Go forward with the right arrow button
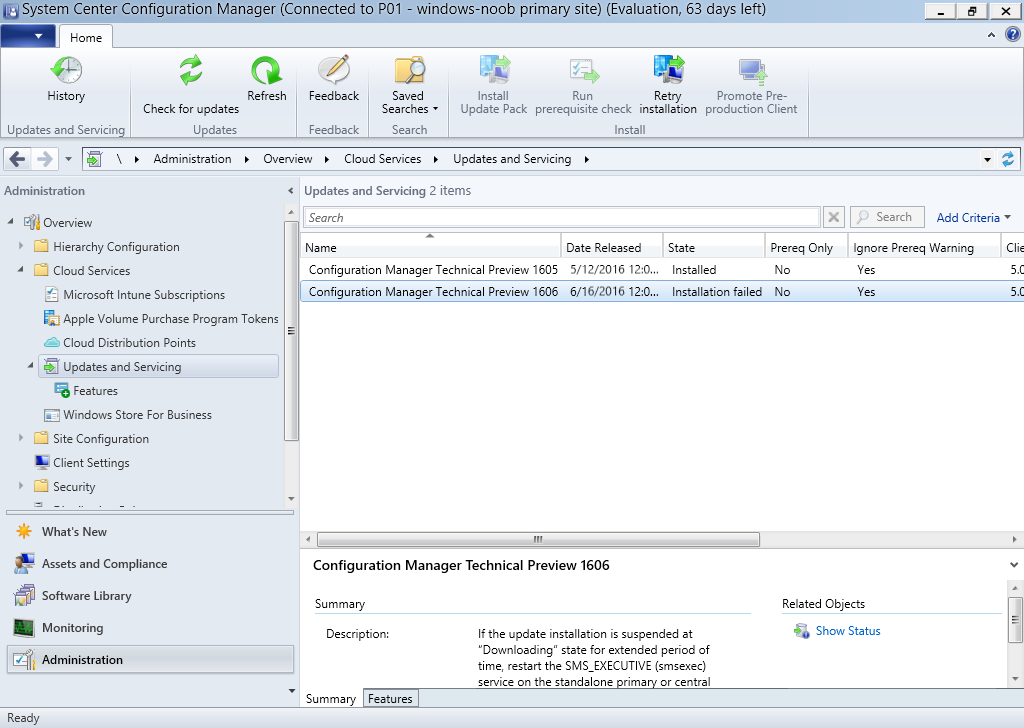1024x728 pixels. tap(44, 159)
